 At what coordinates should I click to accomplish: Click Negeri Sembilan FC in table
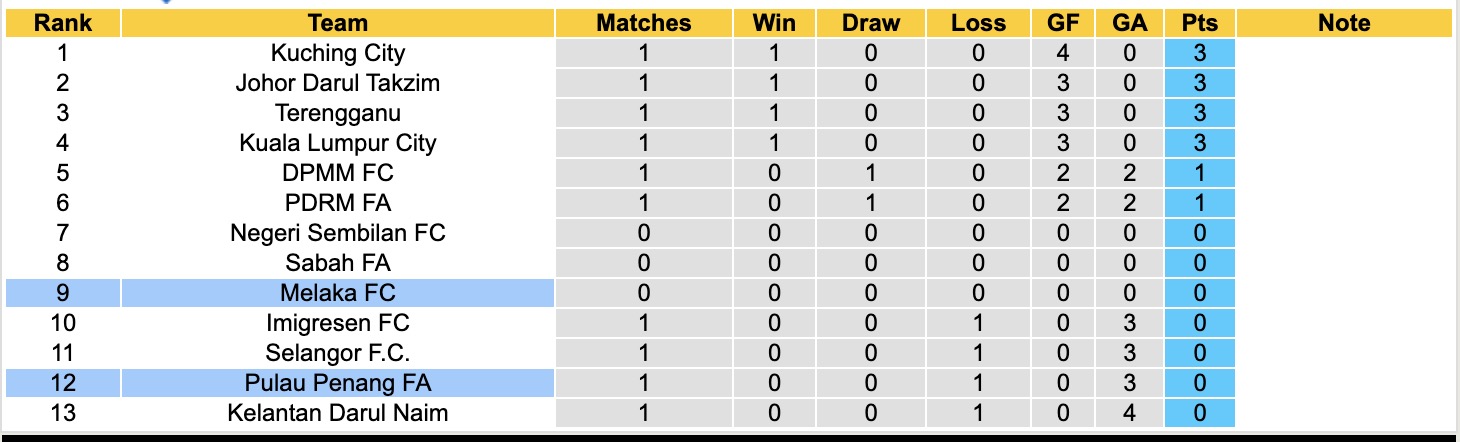[338, 233]
